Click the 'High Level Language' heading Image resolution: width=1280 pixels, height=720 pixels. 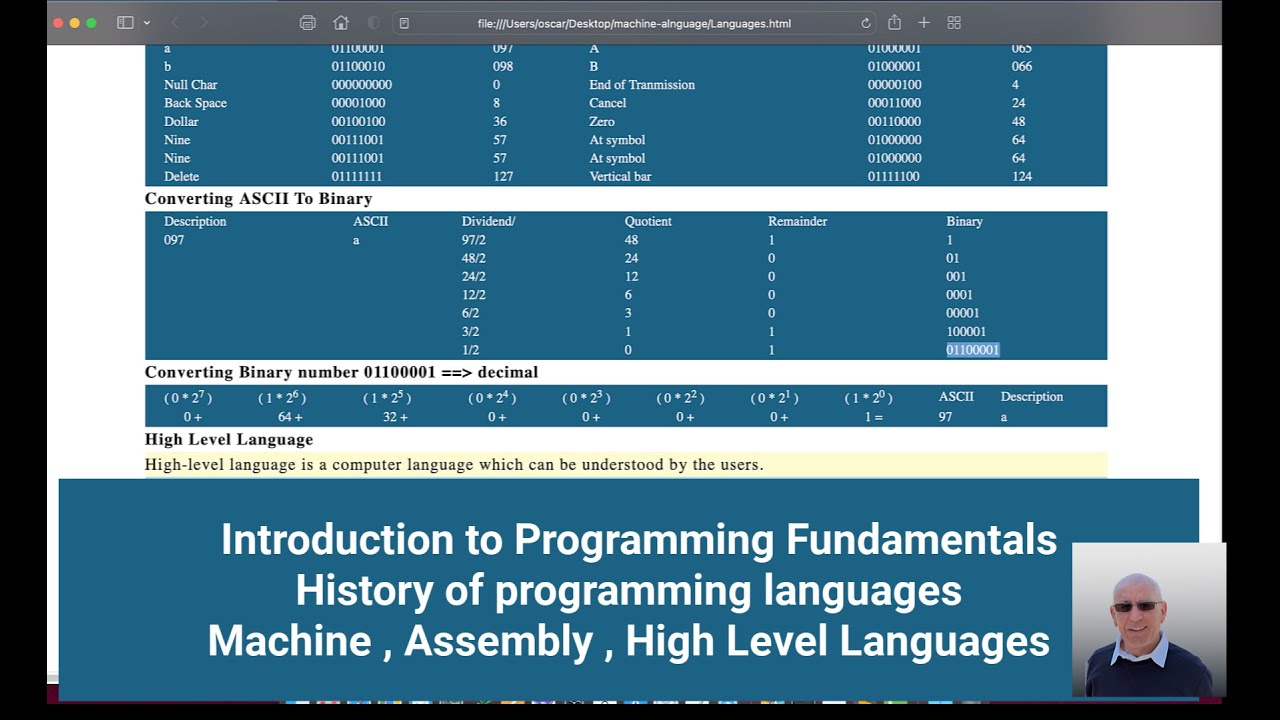coord(229,439)
